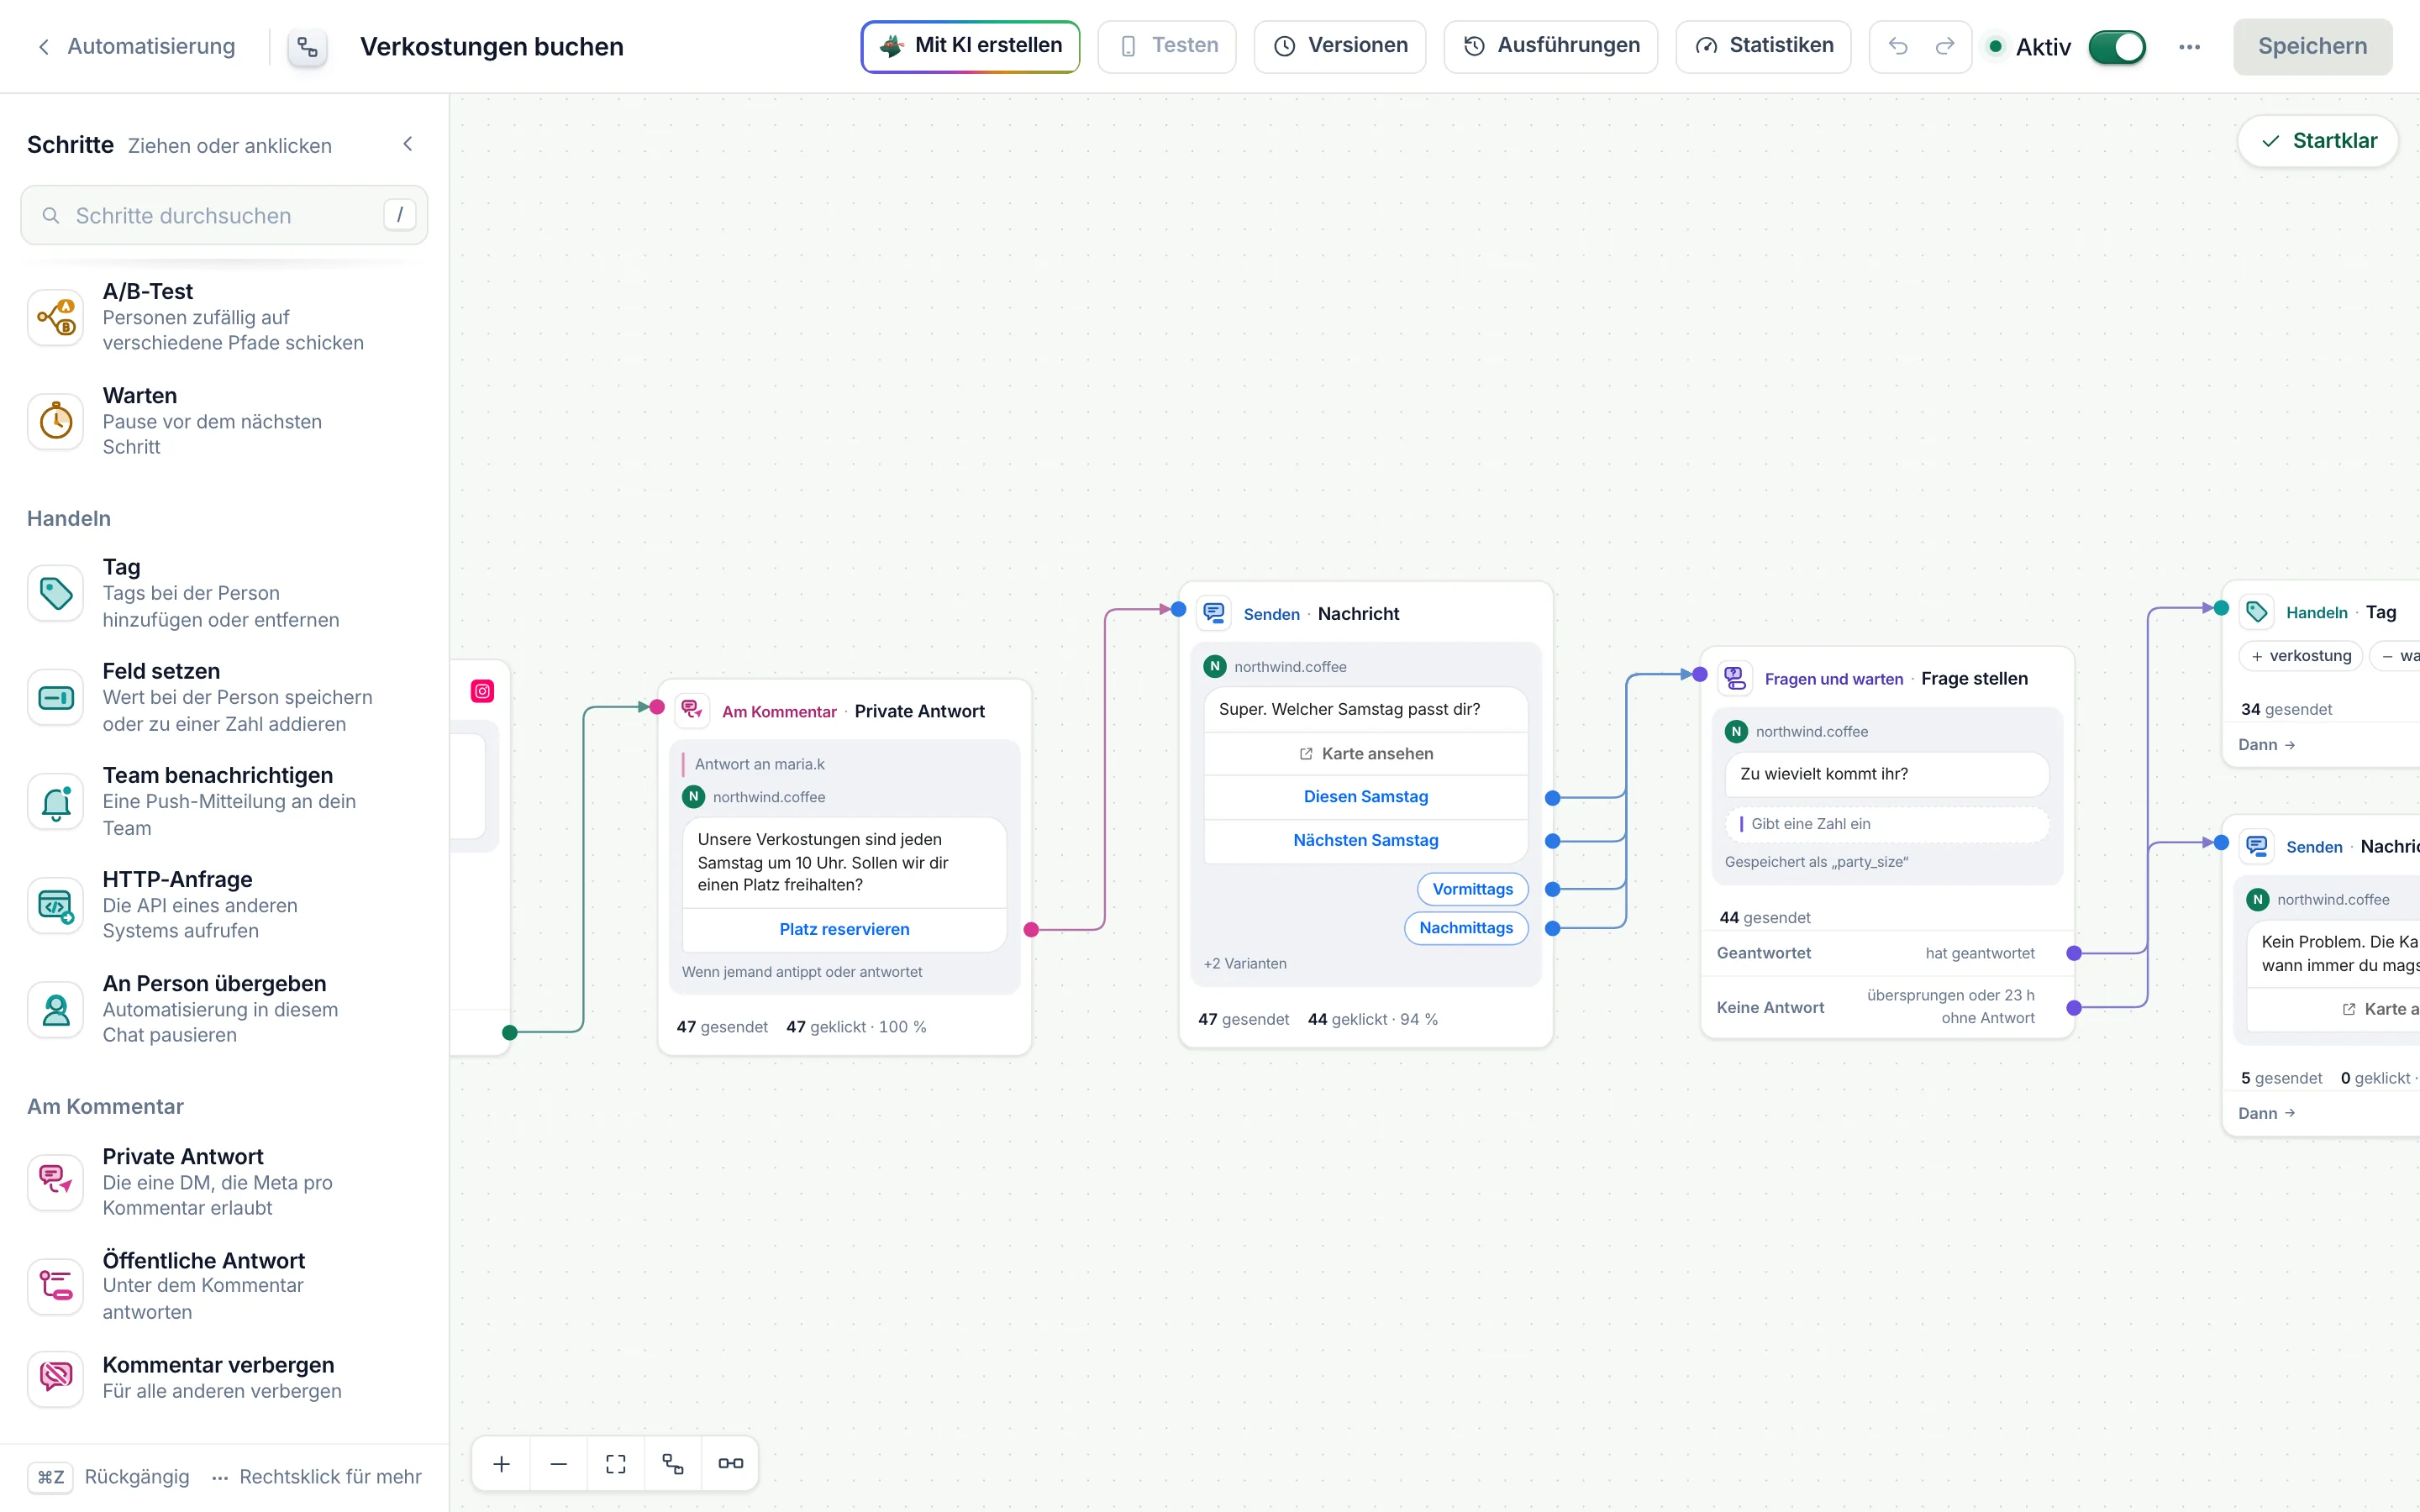Click the Vormittags quick reply
Screen dimensions: 2420x1512
[x=1472, y=889]
